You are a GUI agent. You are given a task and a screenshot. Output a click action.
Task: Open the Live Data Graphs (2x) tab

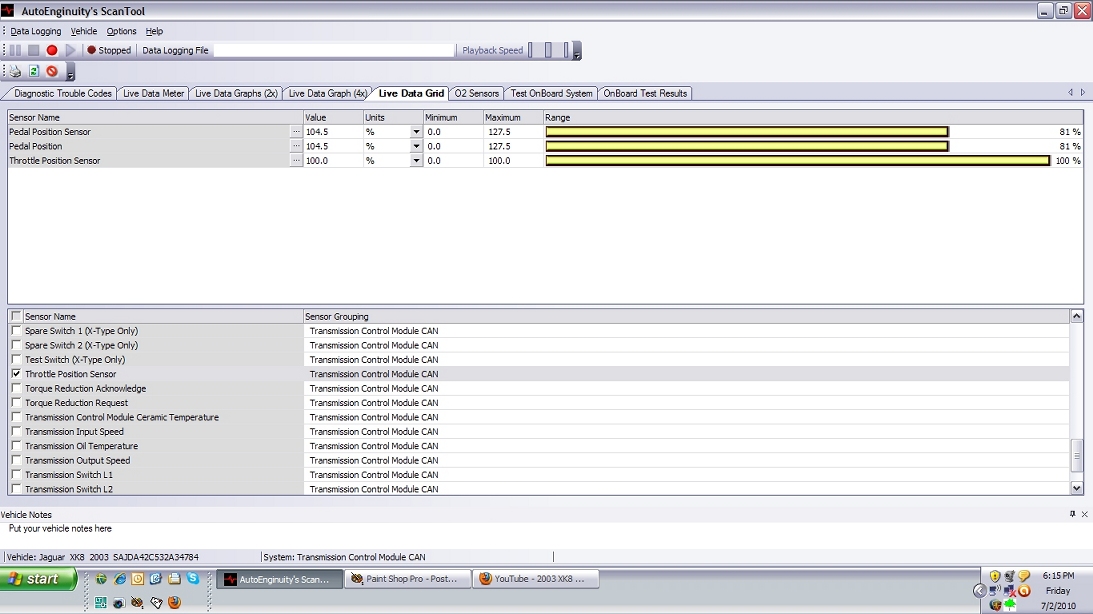pos(236,93)
